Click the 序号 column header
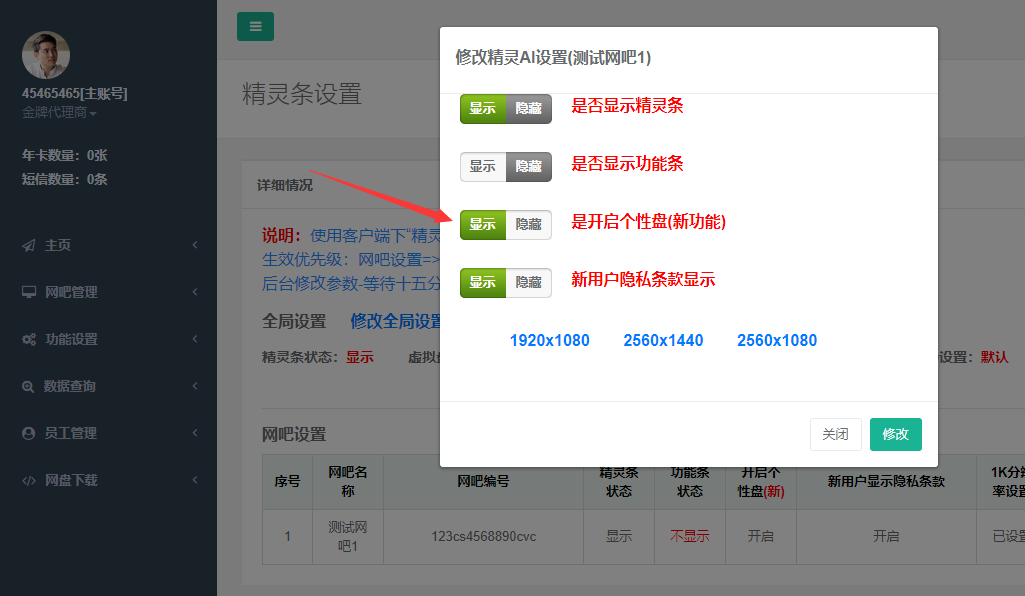The width and height of the screenshot is (1025, 596). pos(288,482)
